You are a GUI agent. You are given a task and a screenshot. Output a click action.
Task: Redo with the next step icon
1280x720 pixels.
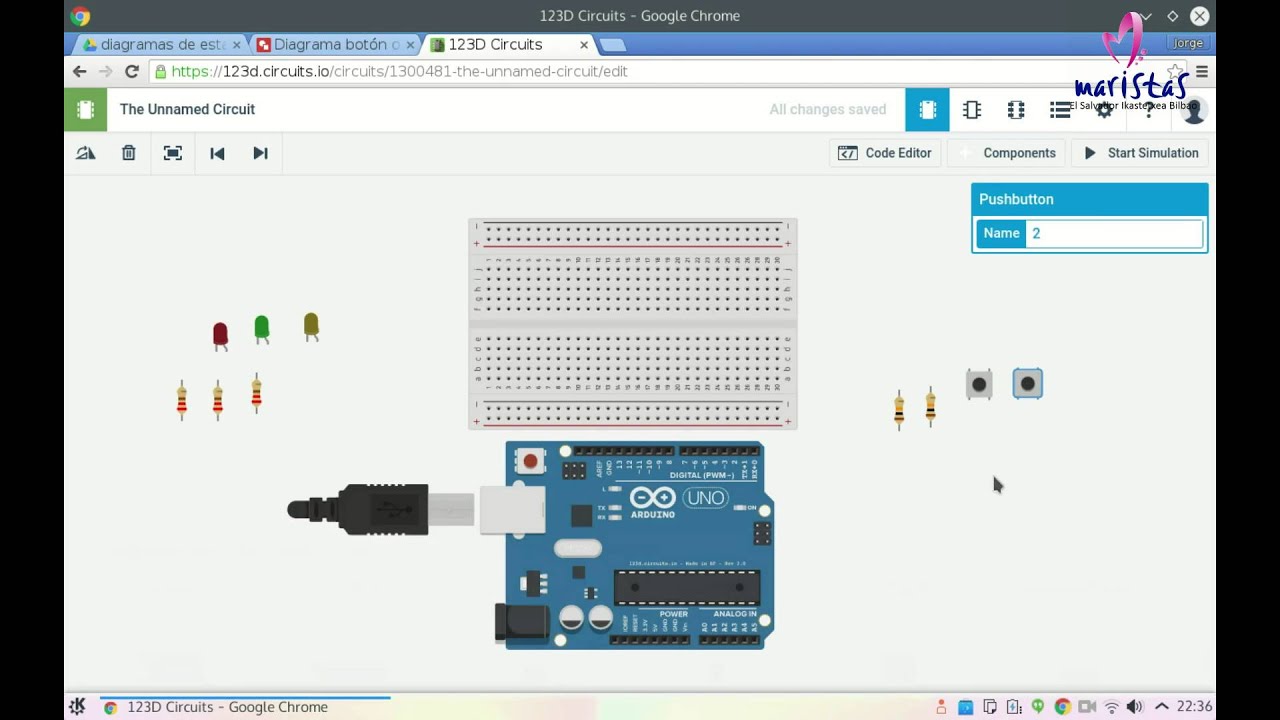260,153
